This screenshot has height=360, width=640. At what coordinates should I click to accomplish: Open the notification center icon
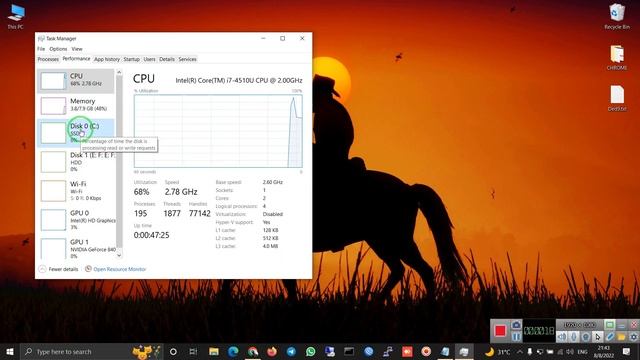[627, 351]
